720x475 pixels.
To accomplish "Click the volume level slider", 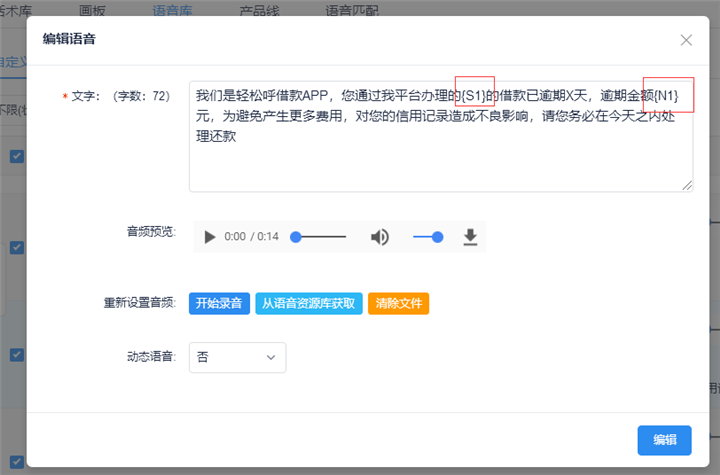I will [x=428, y=237].
